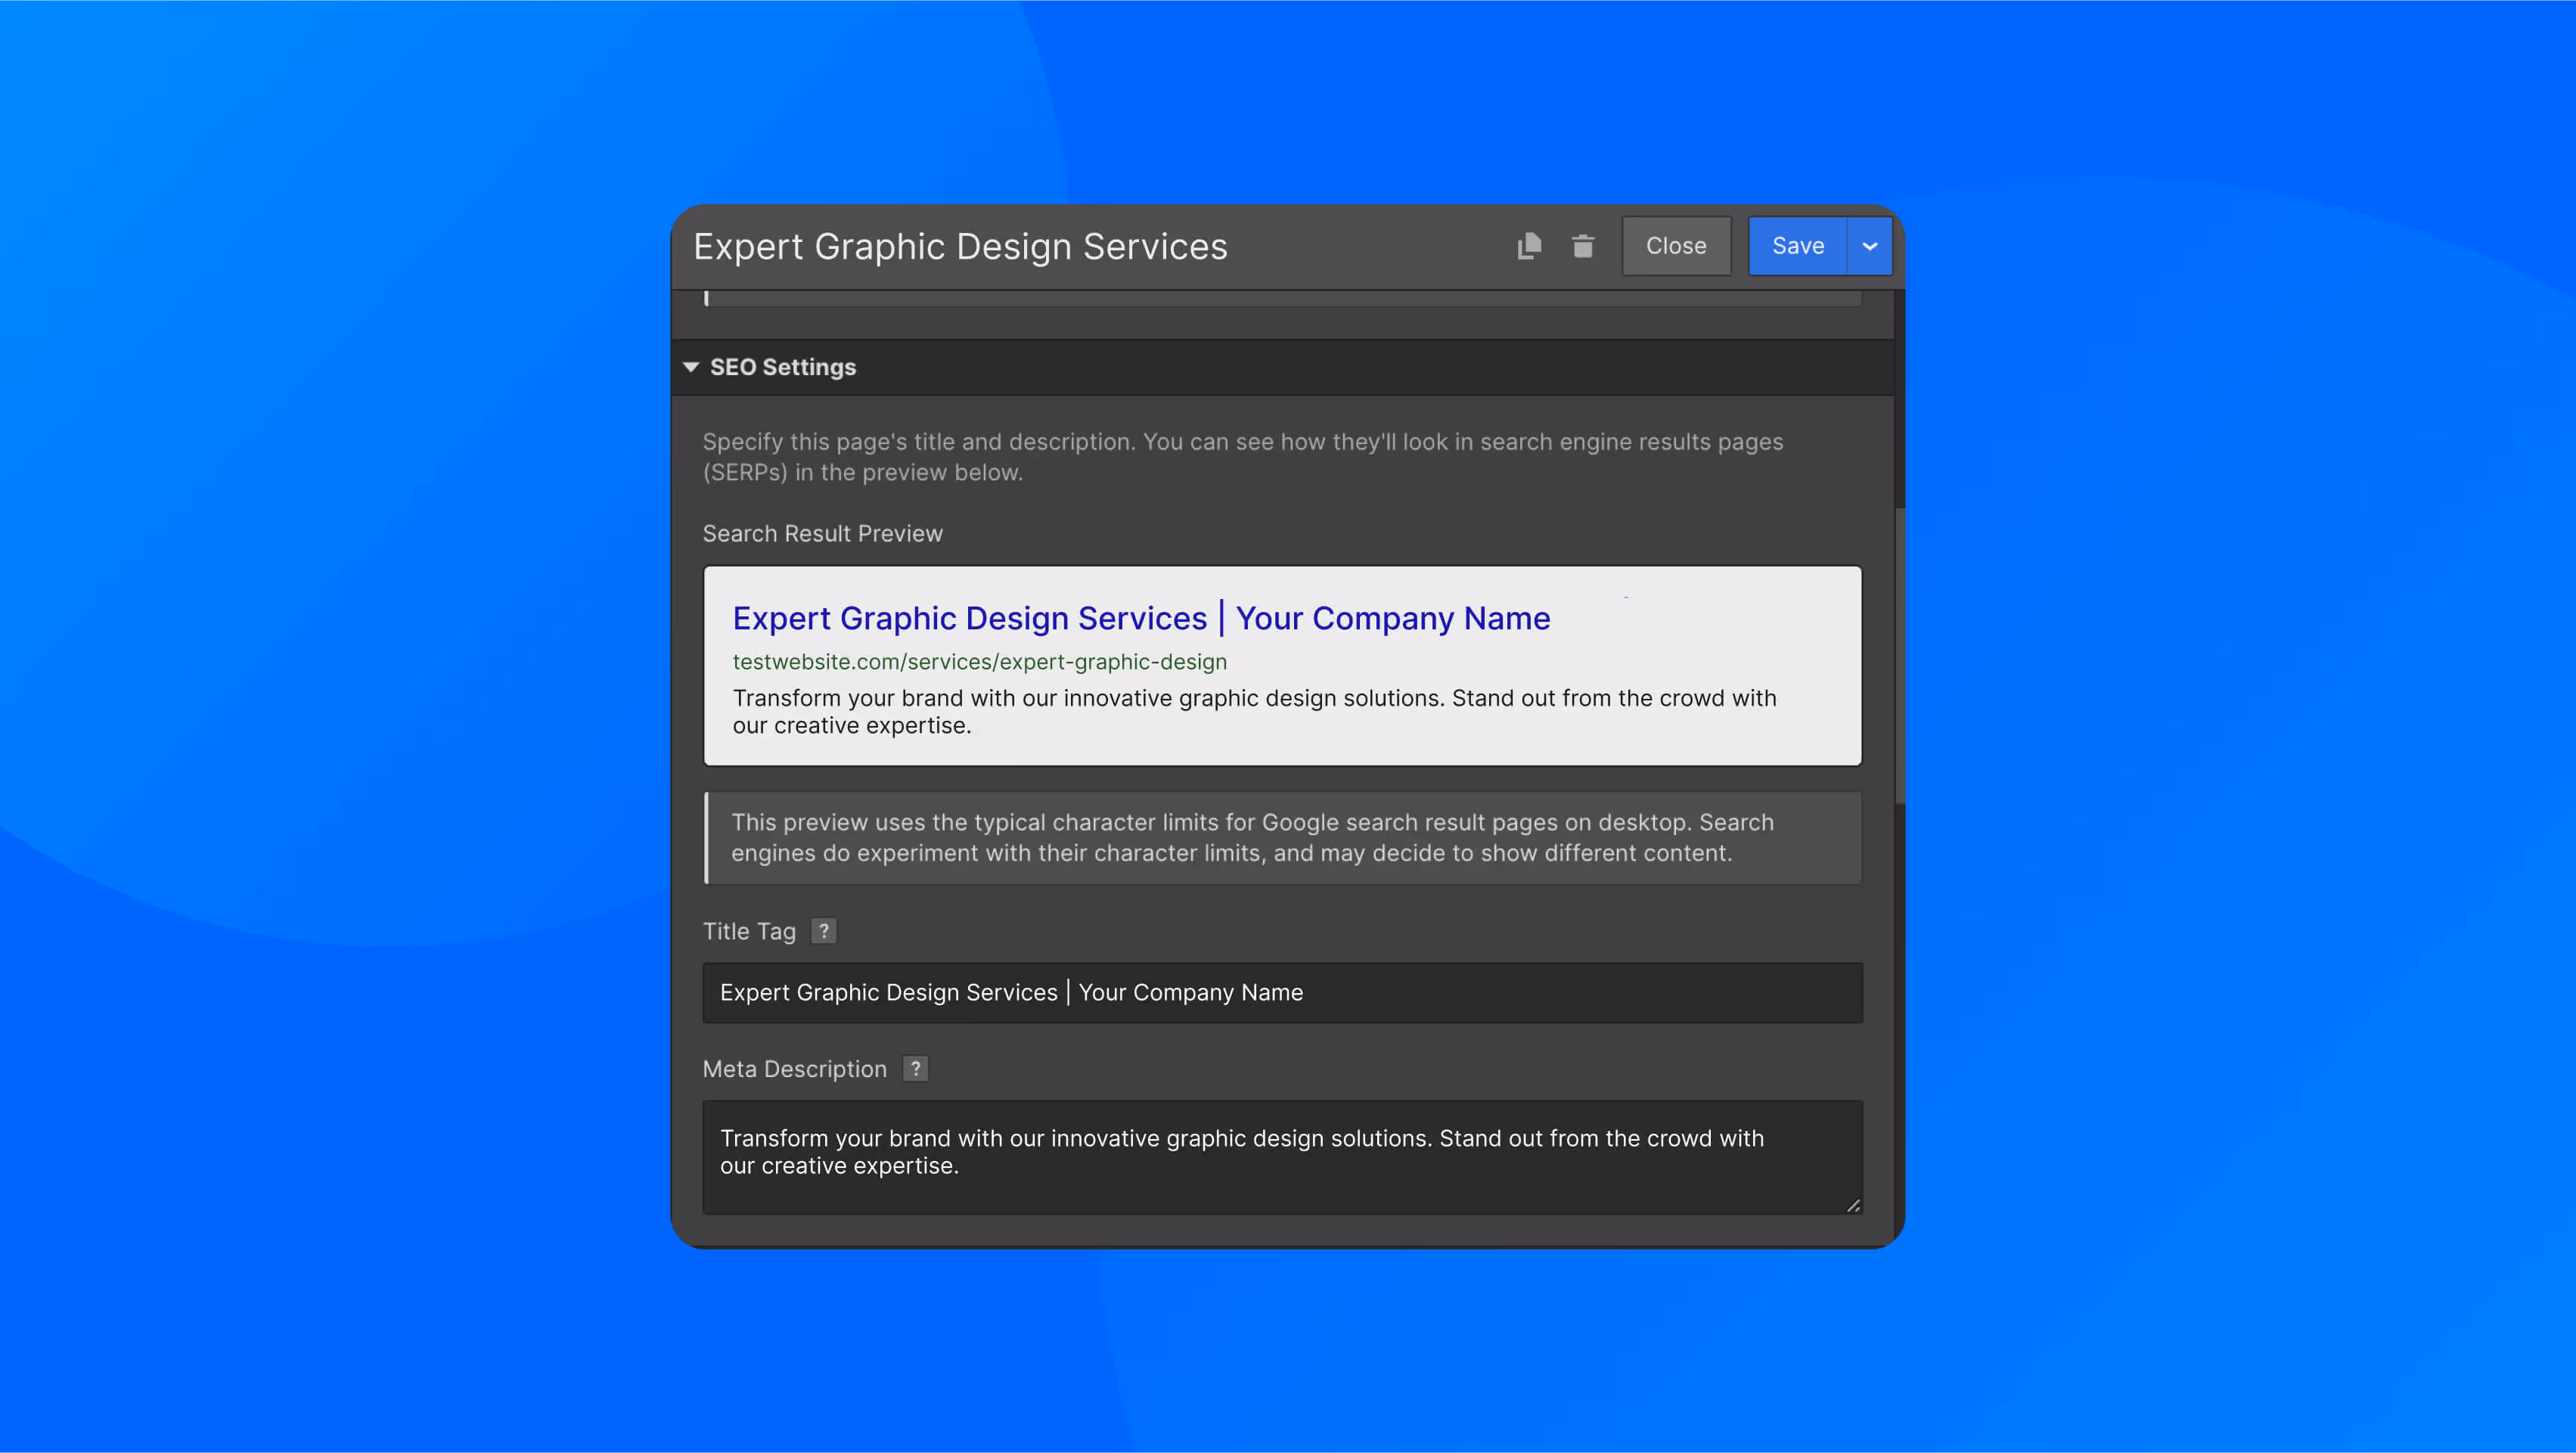The height and width of the screenshot is (1453, 2576).
Task: Save the page settings
Action: [x=1797, y=246]
